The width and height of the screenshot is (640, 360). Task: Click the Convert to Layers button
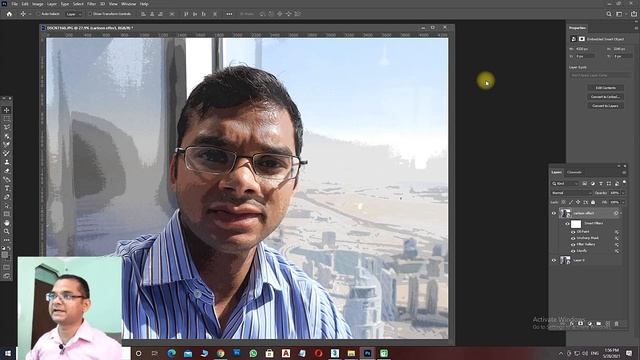(606, 106)
